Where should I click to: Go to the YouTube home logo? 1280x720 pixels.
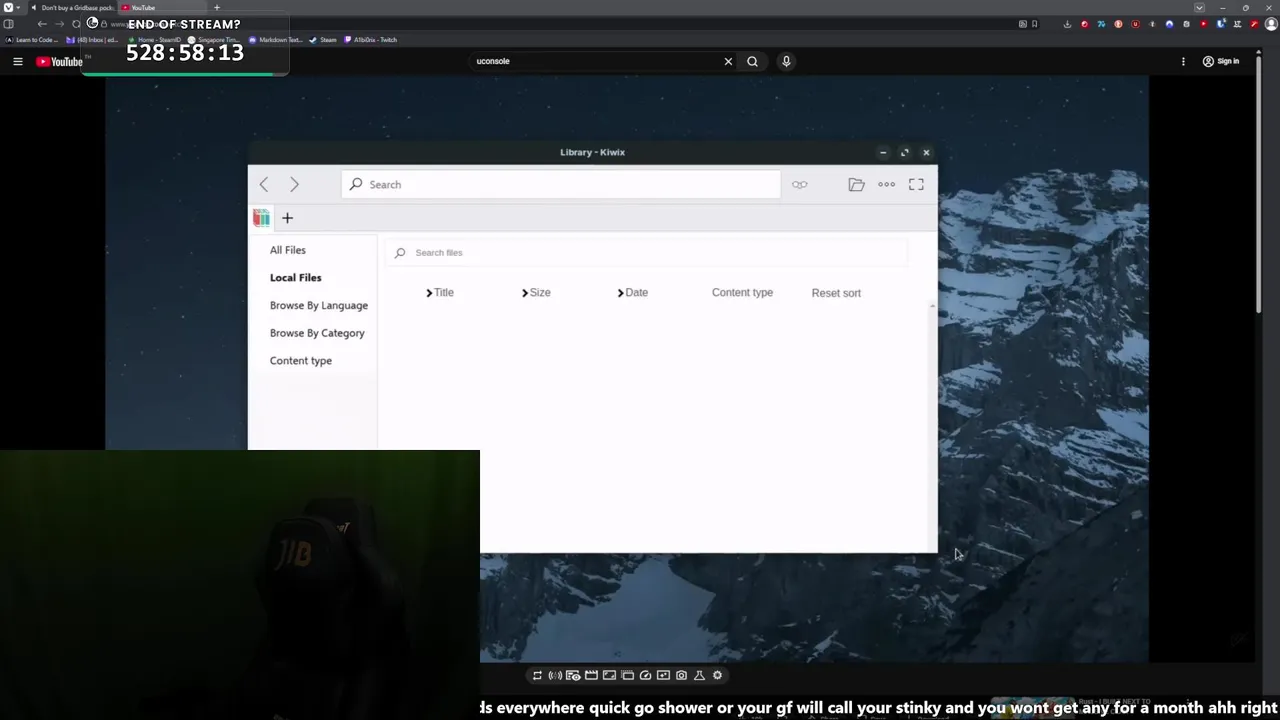[60, 62]
